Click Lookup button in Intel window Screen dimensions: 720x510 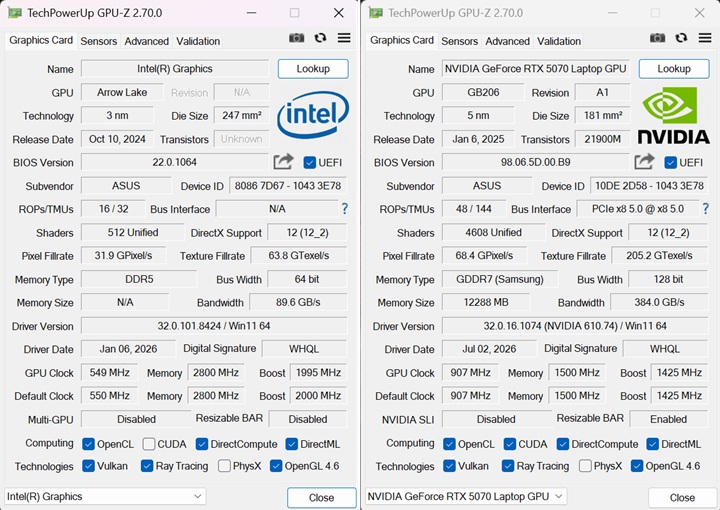[313, 69]
